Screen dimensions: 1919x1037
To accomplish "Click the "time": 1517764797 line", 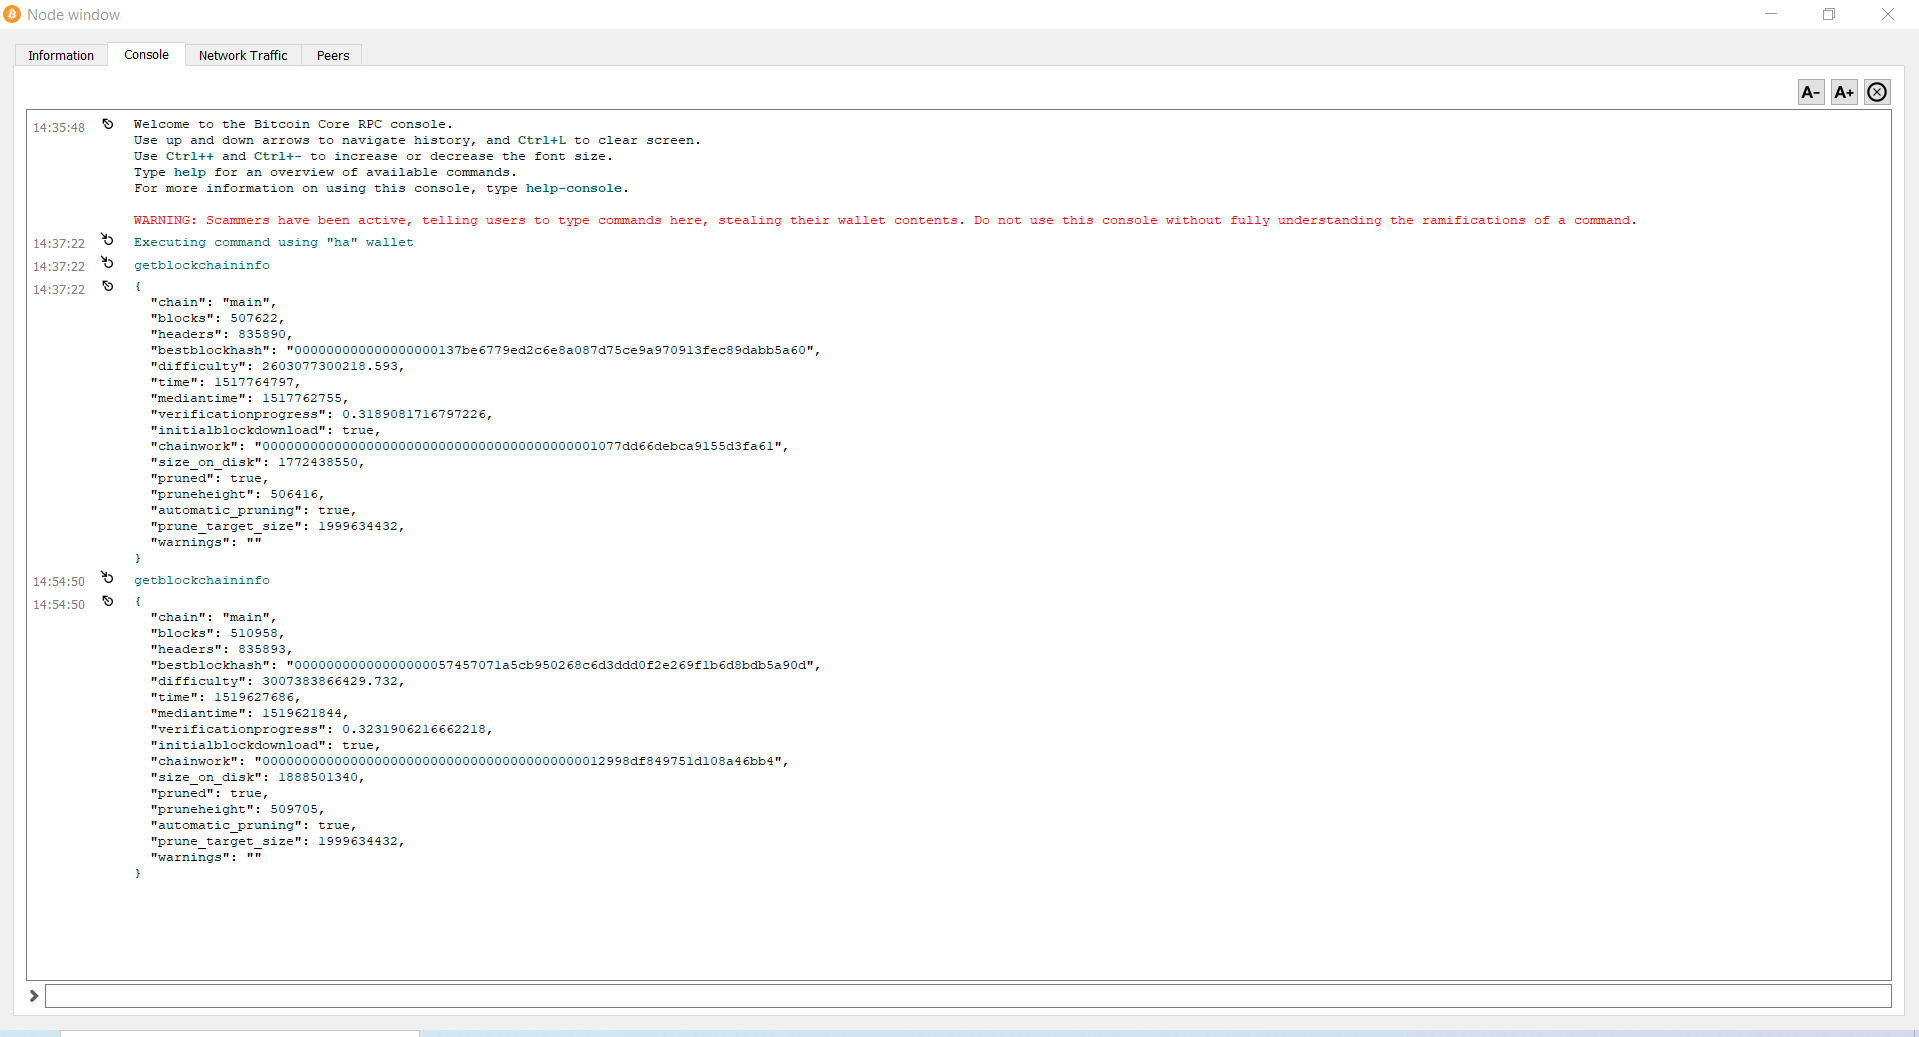I will pyautogui.click(x=225, y=382).
